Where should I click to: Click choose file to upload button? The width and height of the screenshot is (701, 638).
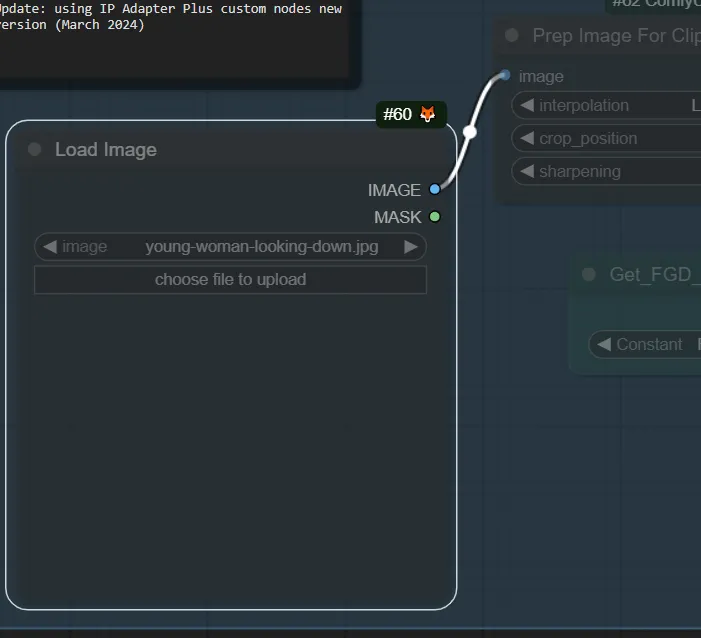[230, 280]
